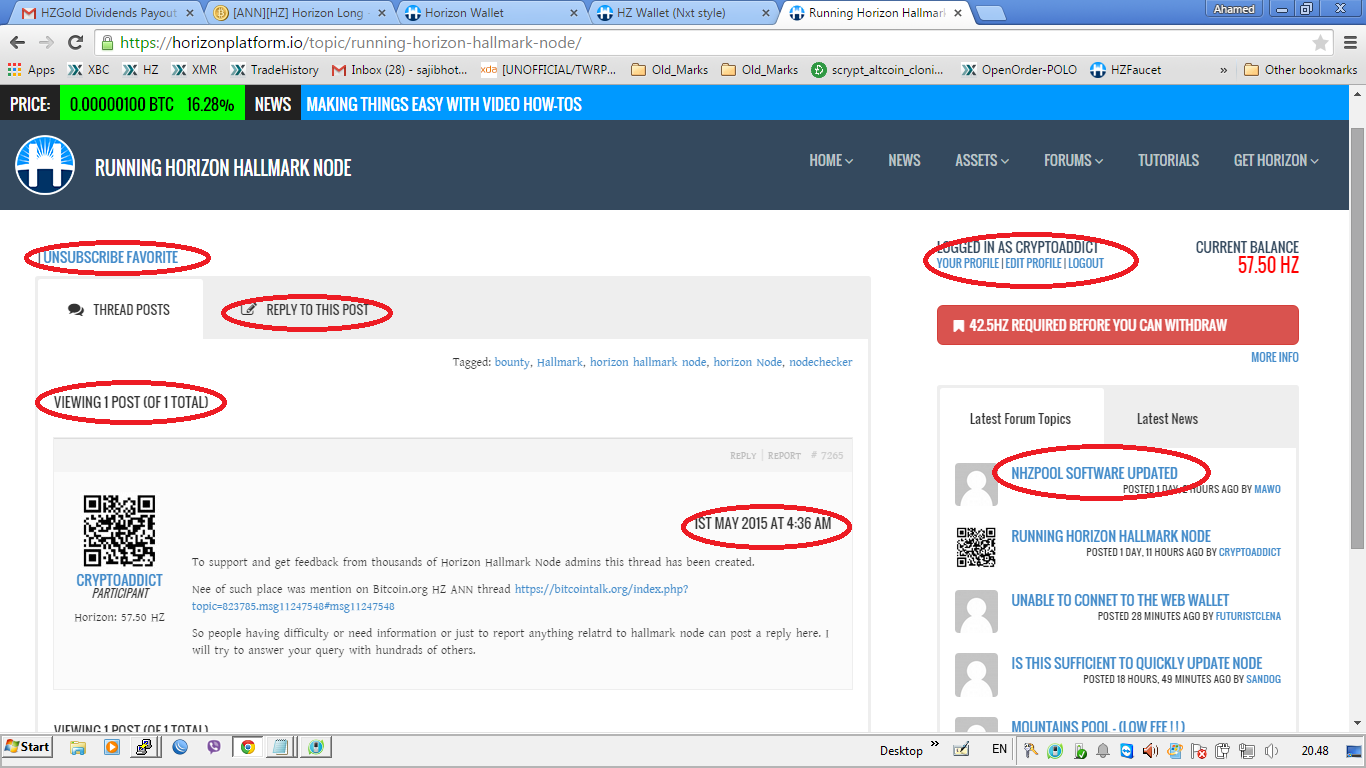1366x768 pixels.
Task: Click the More Info link
Action: [1275, 357]
